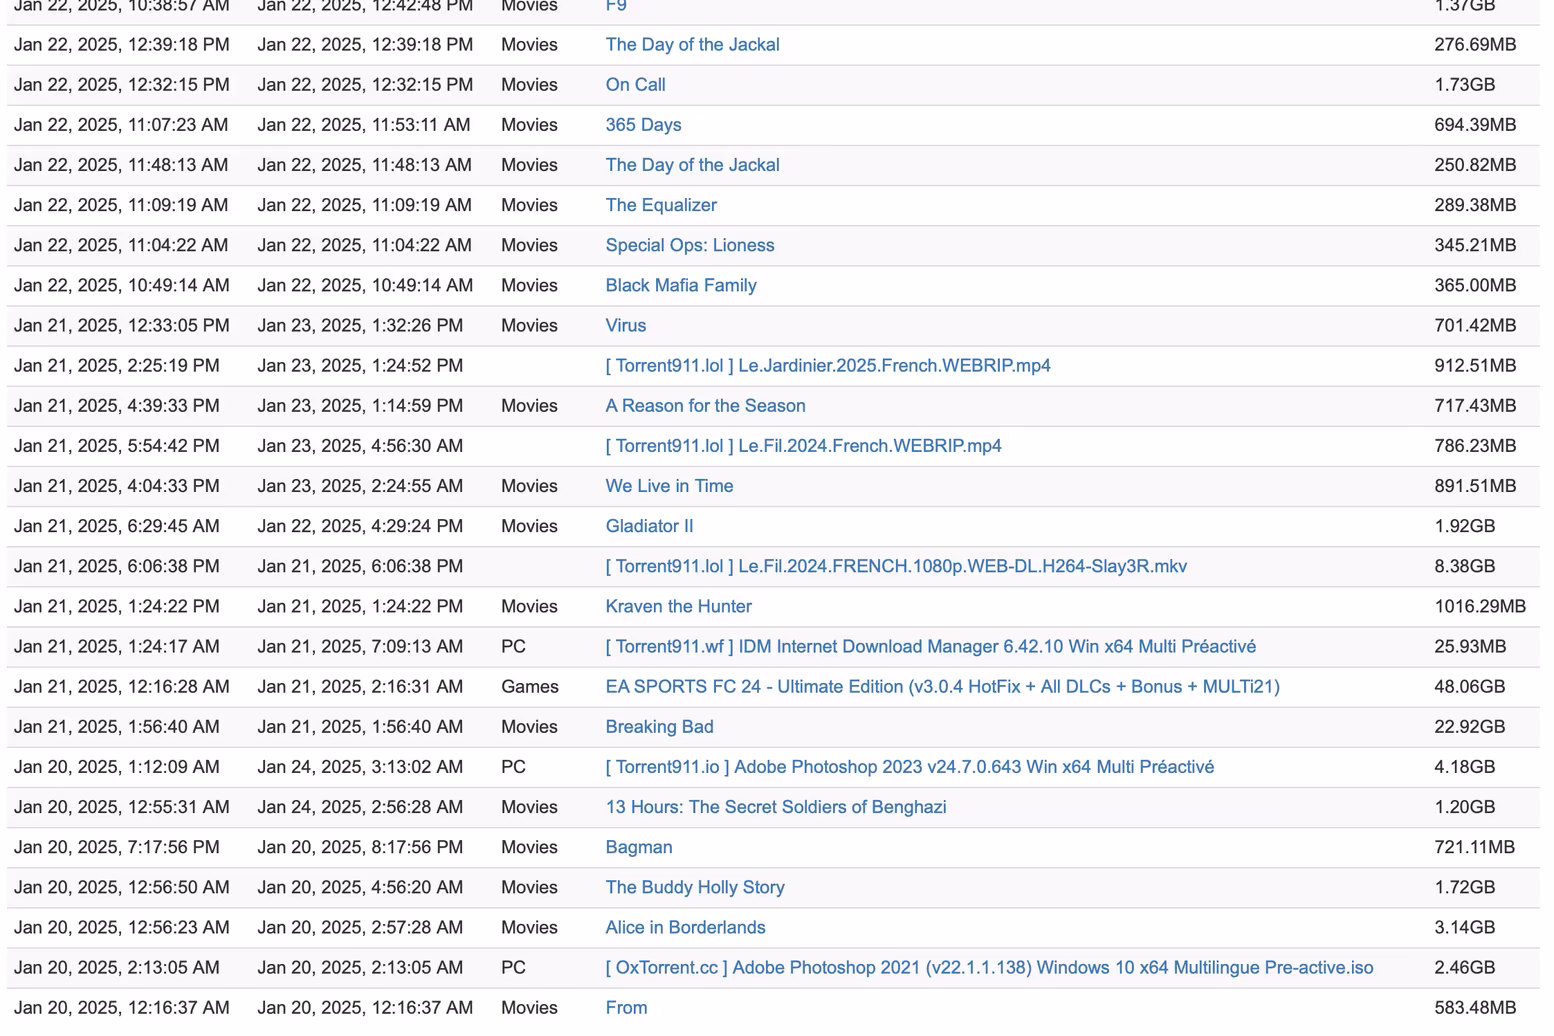This screenshot has height=1036, width=1554.
Task: Select the Alice in Borderlands link
Action: pos(685,926)
